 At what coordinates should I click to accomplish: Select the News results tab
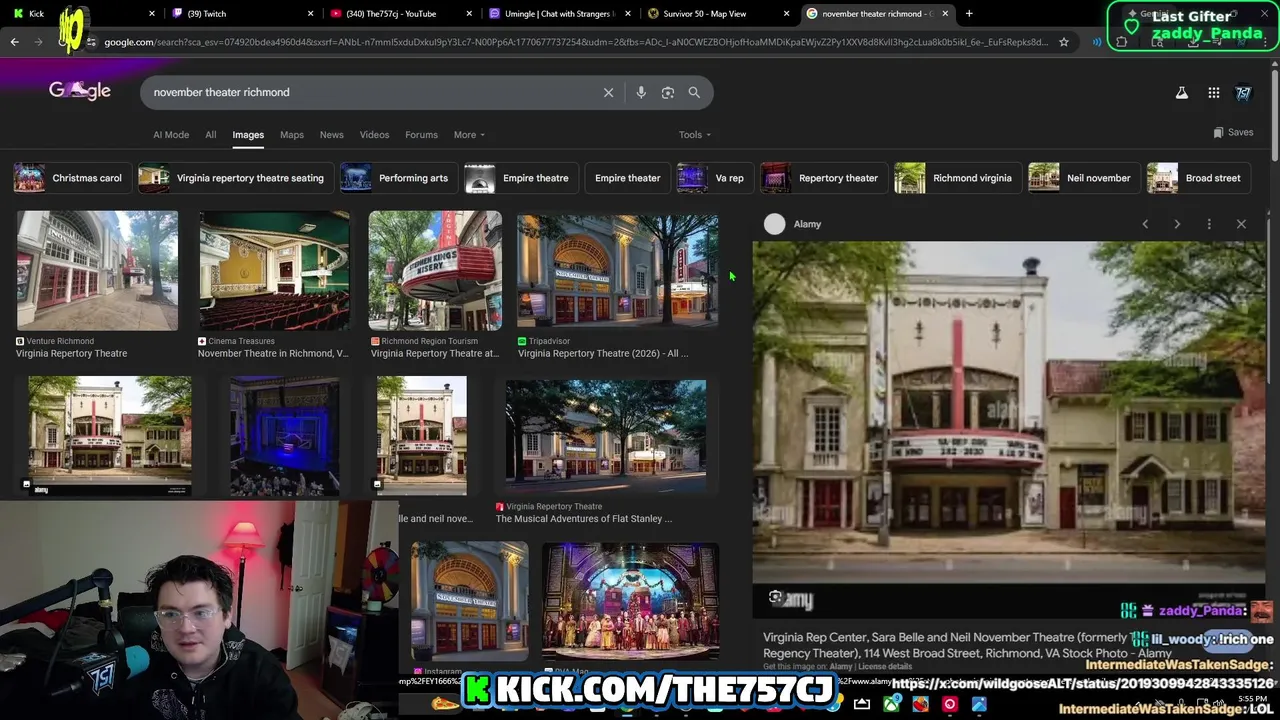tap(332, 135)
